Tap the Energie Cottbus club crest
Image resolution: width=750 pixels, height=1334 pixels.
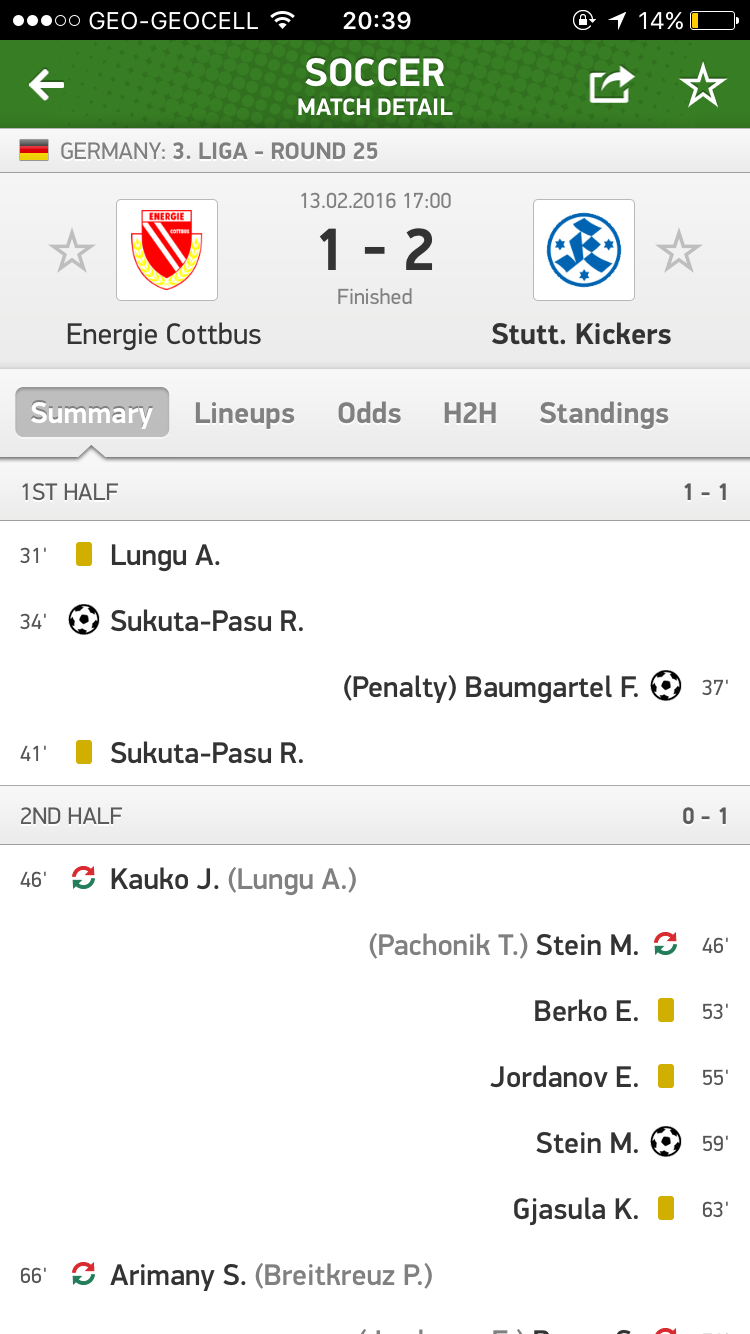167,250
